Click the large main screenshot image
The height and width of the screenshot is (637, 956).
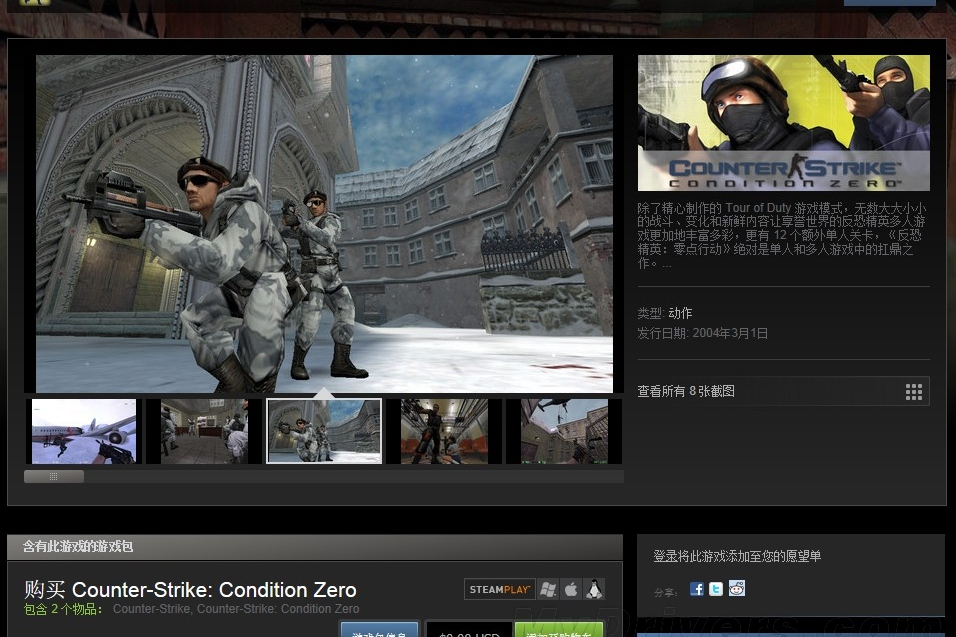324,224
